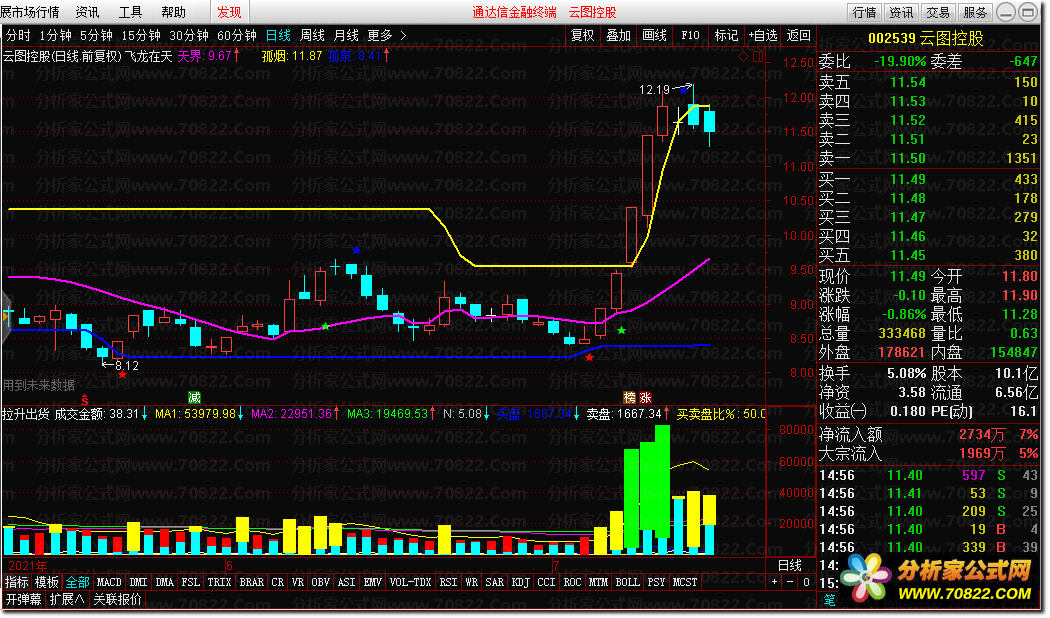Open the 帮助 menu
The height and width of the screenshot is (618, 1050).
(173, 12)
